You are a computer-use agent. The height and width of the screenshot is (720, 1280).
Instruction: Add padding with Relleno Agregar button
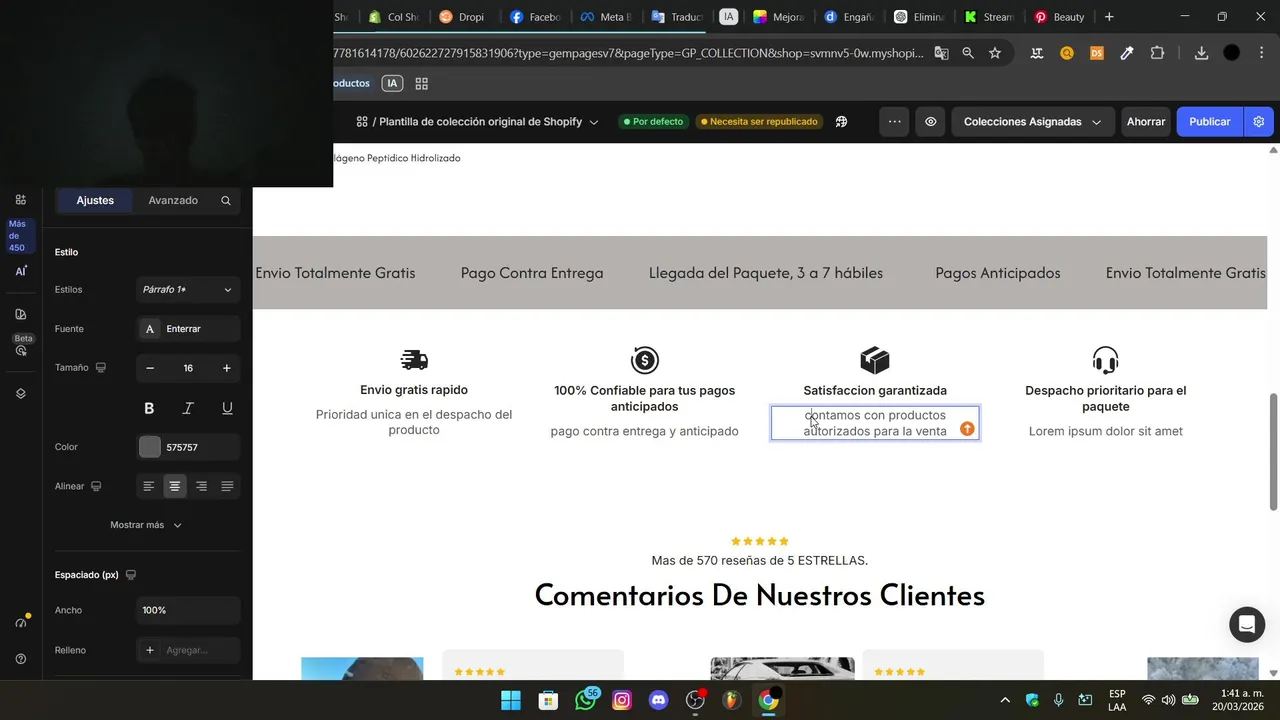(188, 650)
